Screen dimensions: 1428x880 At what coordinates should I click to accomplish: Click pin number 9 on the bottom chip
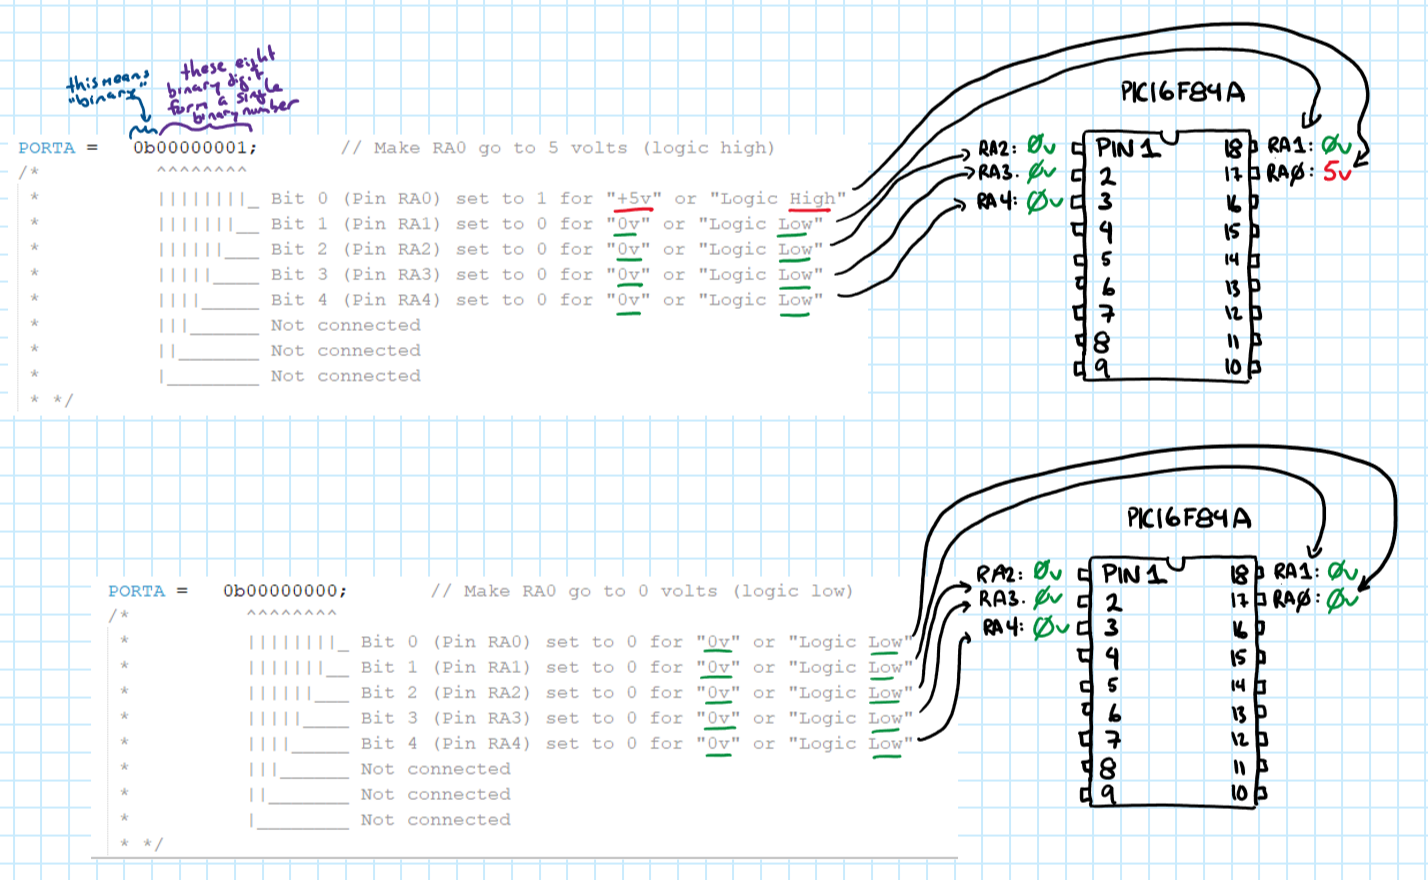tap(1107, 794)
